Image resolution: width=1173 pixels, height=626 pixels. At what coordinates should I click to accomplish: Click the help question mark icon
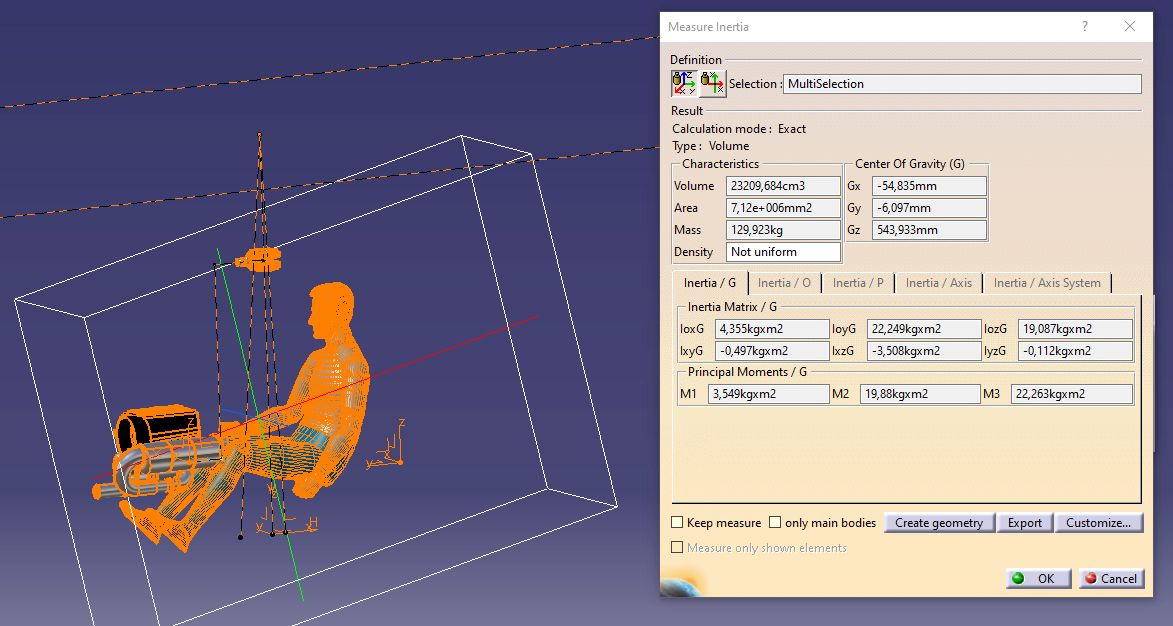(x=1084, y=27)
